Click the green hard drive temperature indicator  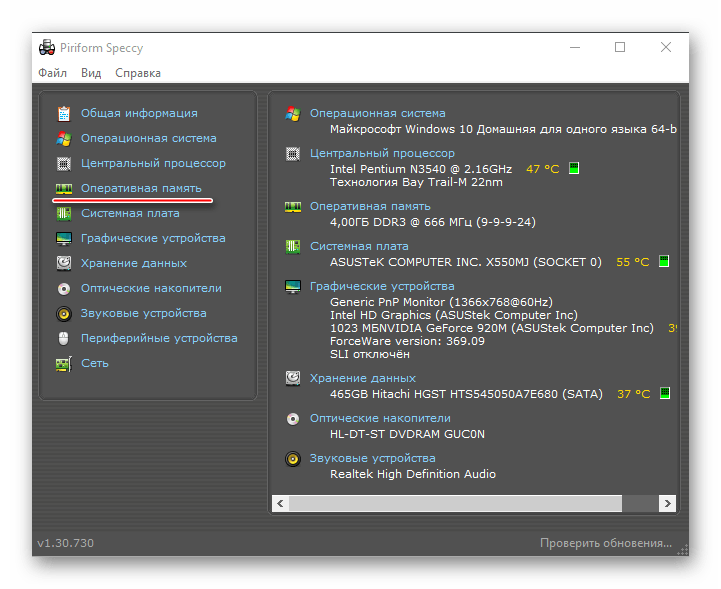(665, 393)
